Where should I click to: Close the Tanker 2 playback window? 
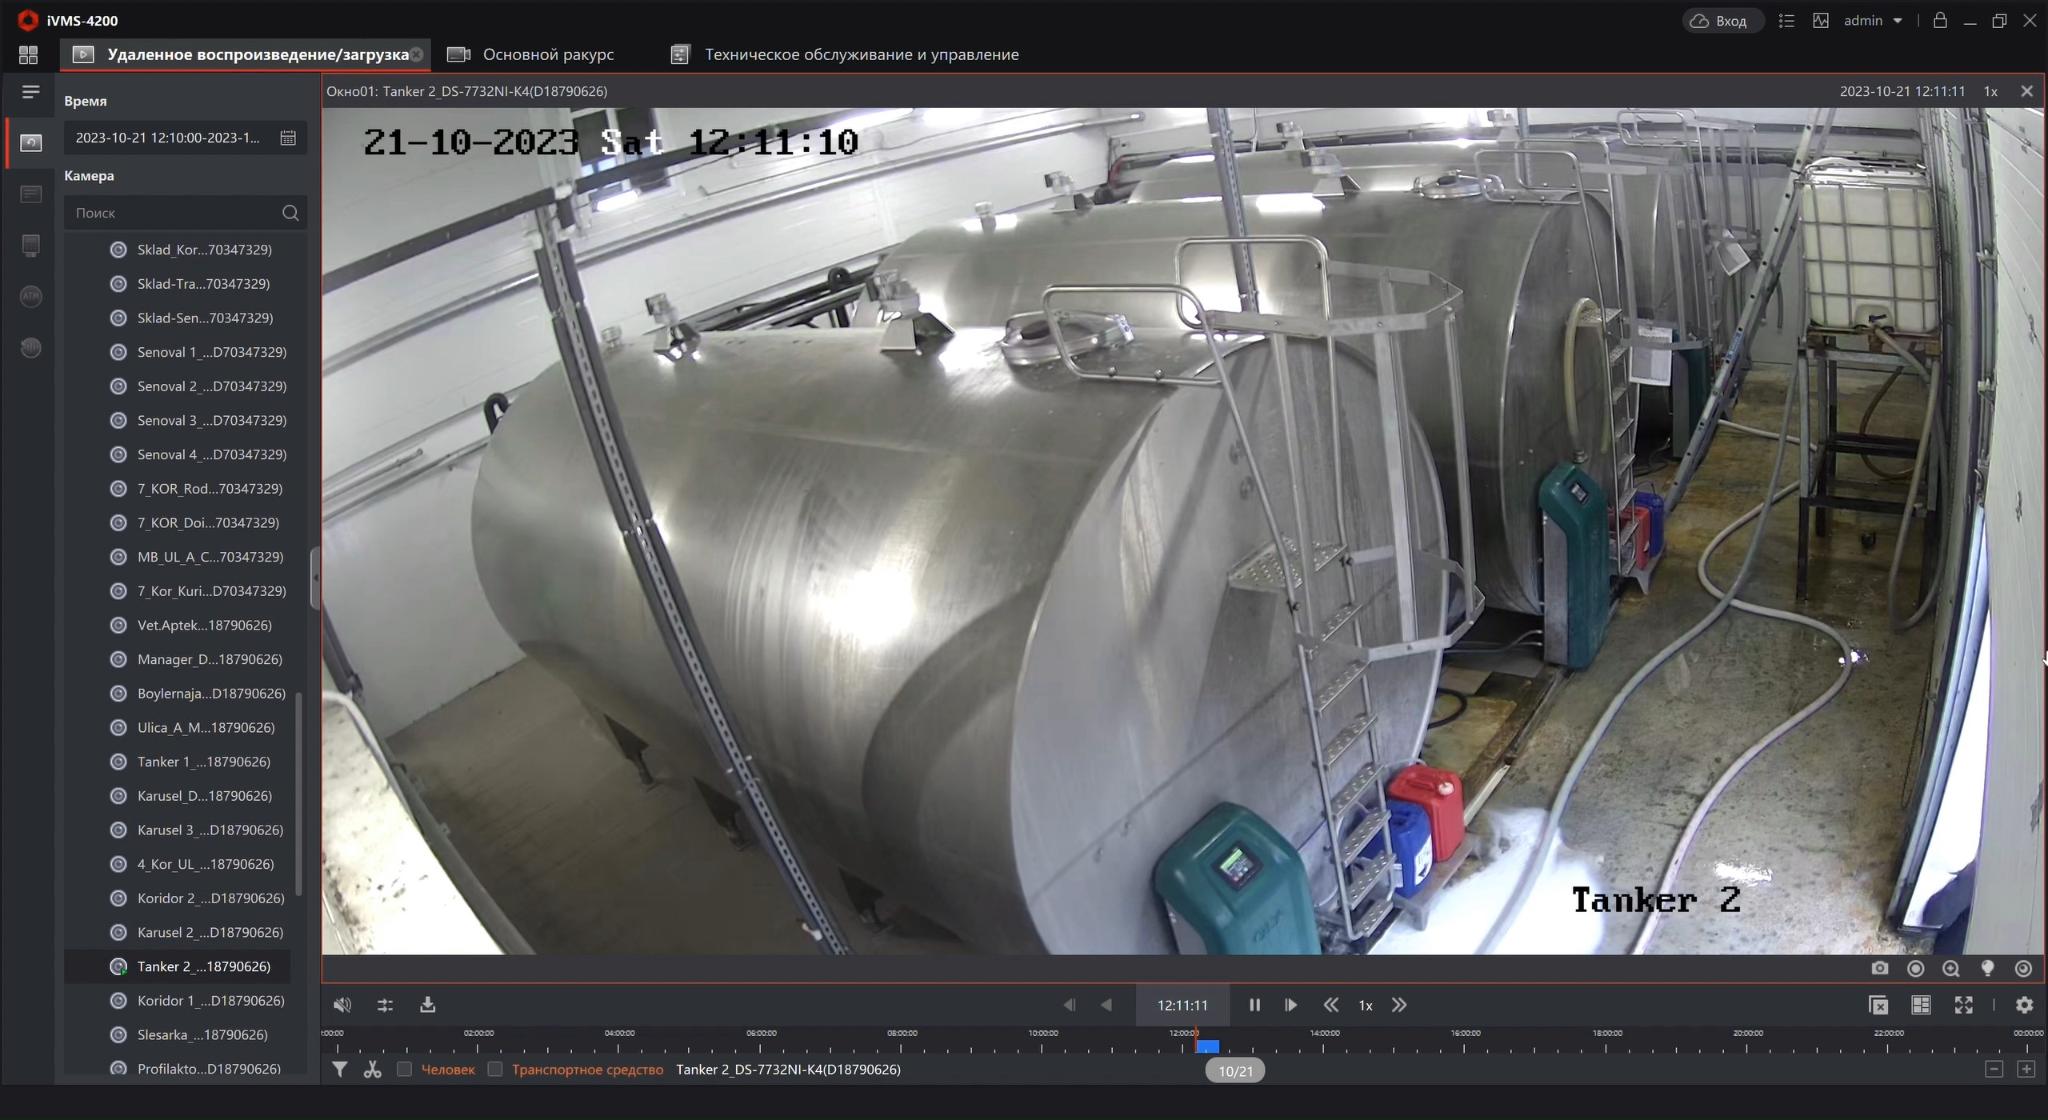point(2027,91)
